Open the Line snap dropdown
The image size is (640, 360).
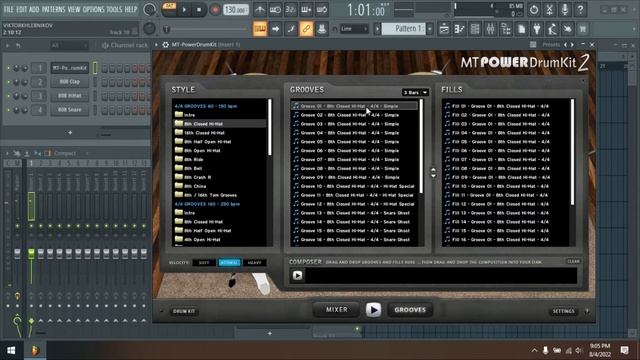[354, 29]
